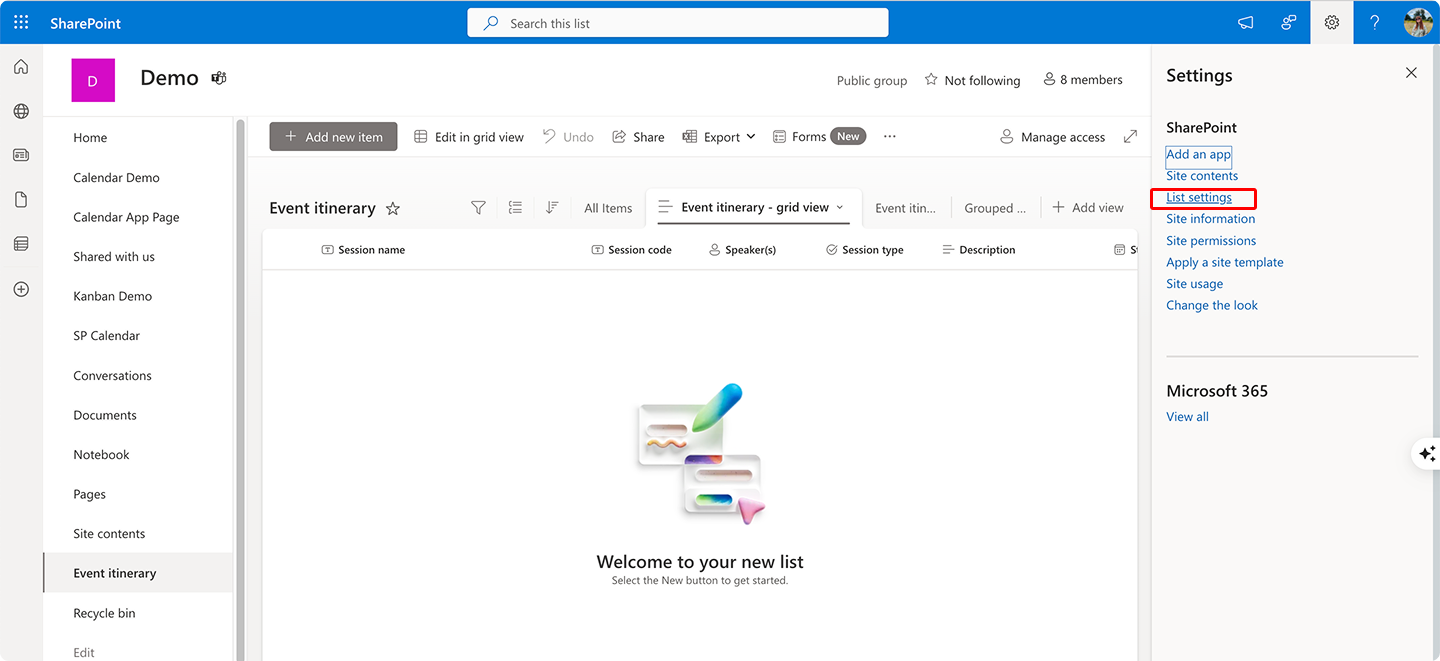
Task: Open the news feed icon in left rail
Action: click(21, 155)
